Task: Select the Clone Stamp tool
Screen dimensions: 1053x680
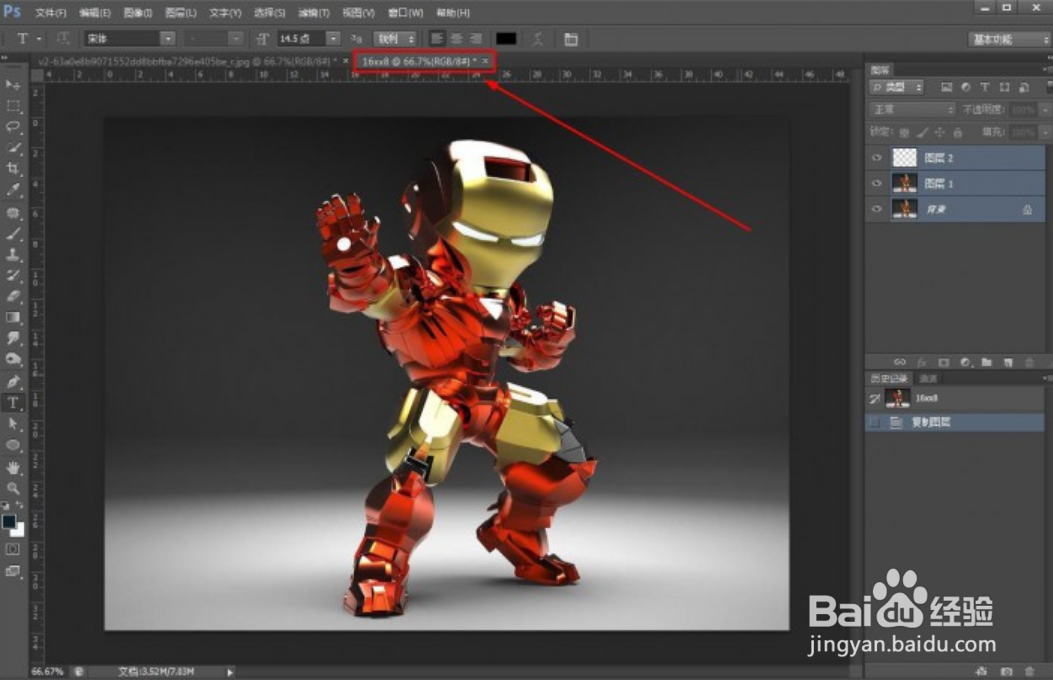Action: pyautogui.click(x=13, y=254)
